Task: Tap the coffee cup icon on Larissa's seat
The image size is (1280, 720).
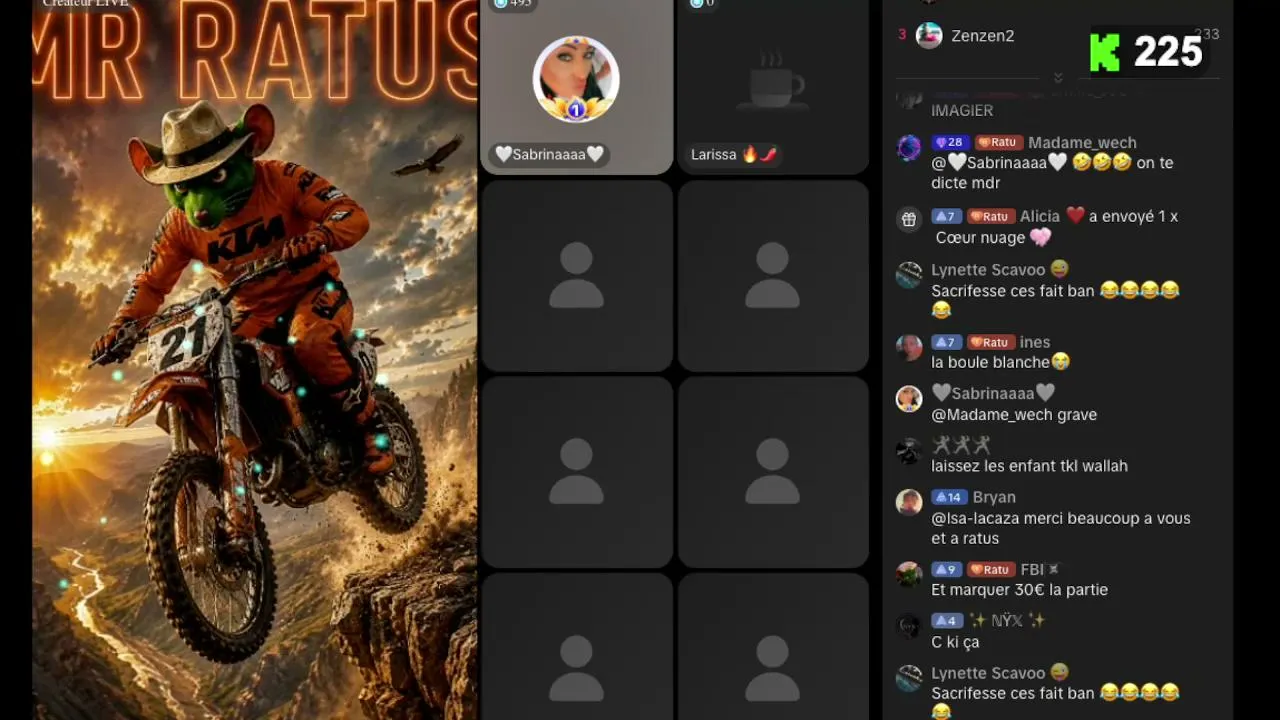Action: pyautogui.click(x=771, y=79)
